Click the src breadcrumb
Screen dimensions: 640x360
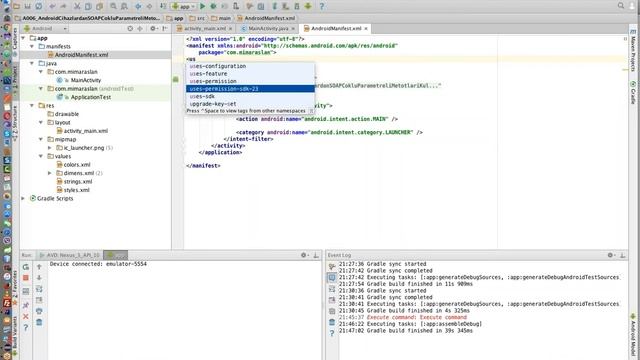(197, 18)
